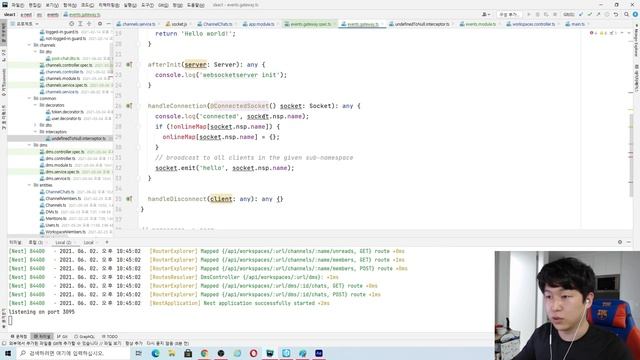Open Chrome from taskbar
Screen dimensions: 640x360
click(204, 353)
